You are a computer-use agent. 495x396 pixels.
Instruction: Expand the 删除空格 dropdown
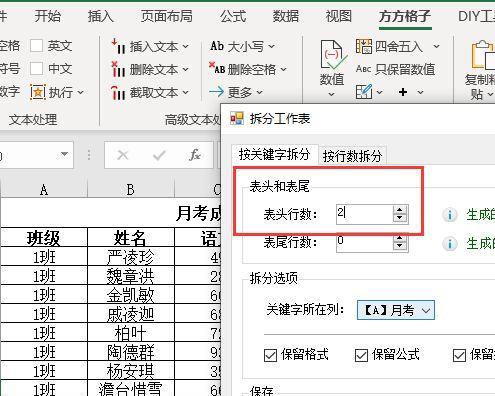tap(284, 69)
